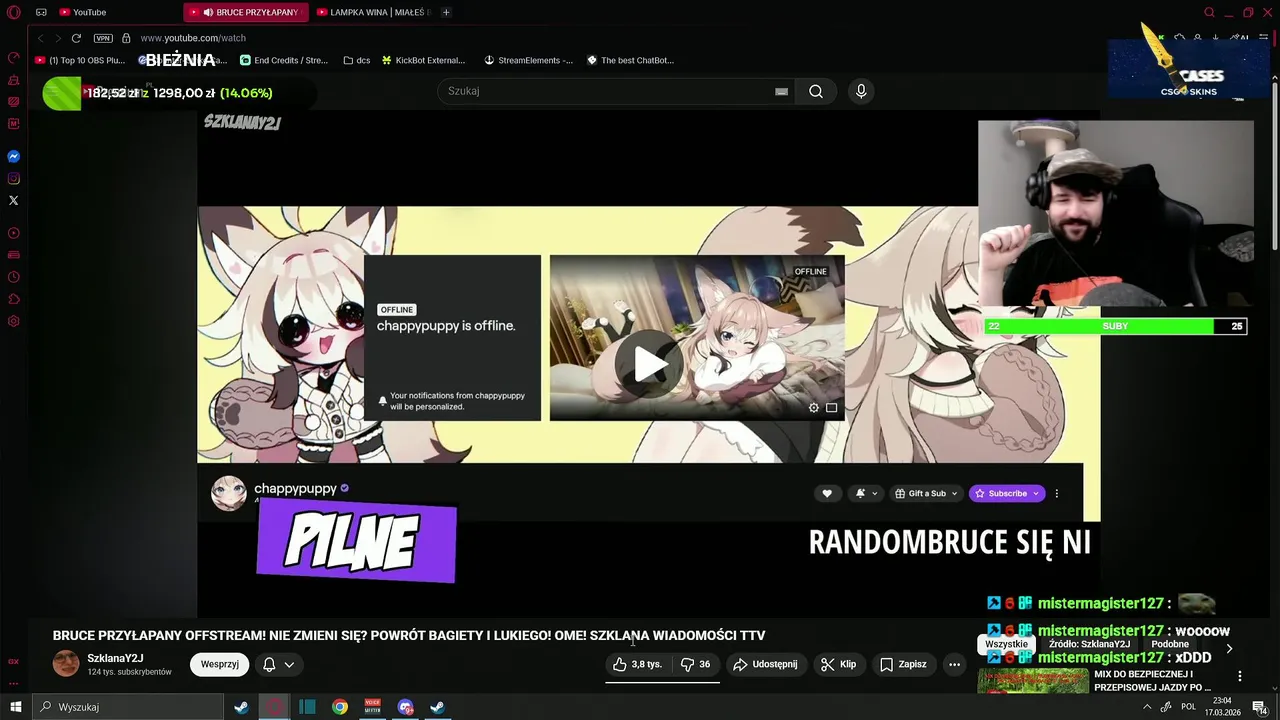Switch language from POL indicator
The width and height of the screenshot is (1280, 720).
(1188, 707)
